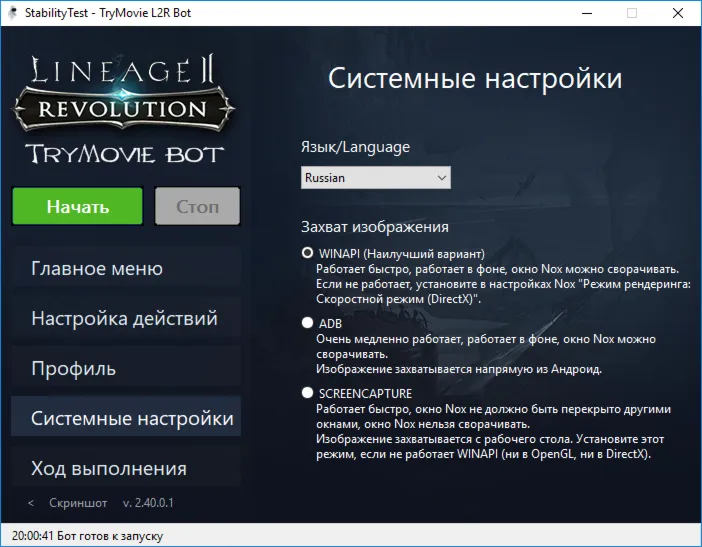
Task: Click the TryMovie Bot logo text
Action: [x=124, y=154]
